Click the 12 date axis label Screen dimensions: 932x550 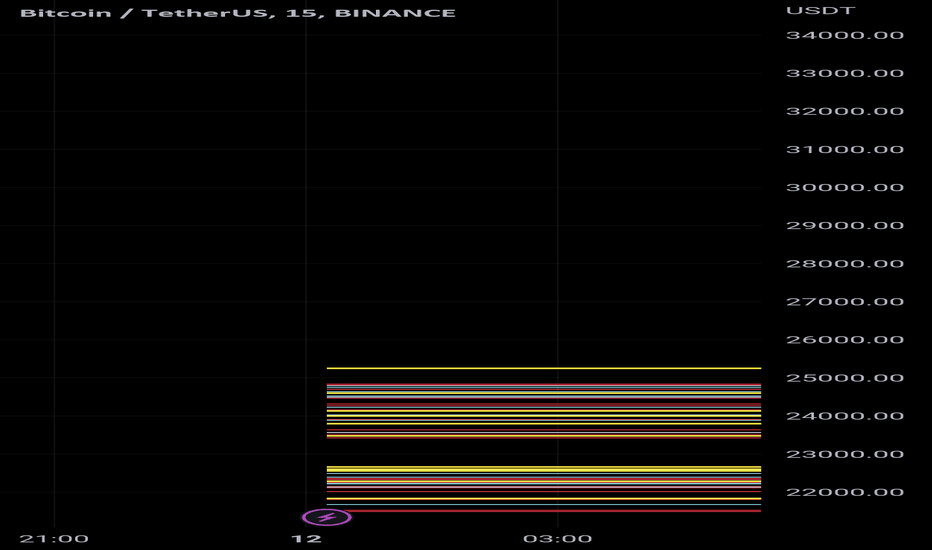(306, 539)
